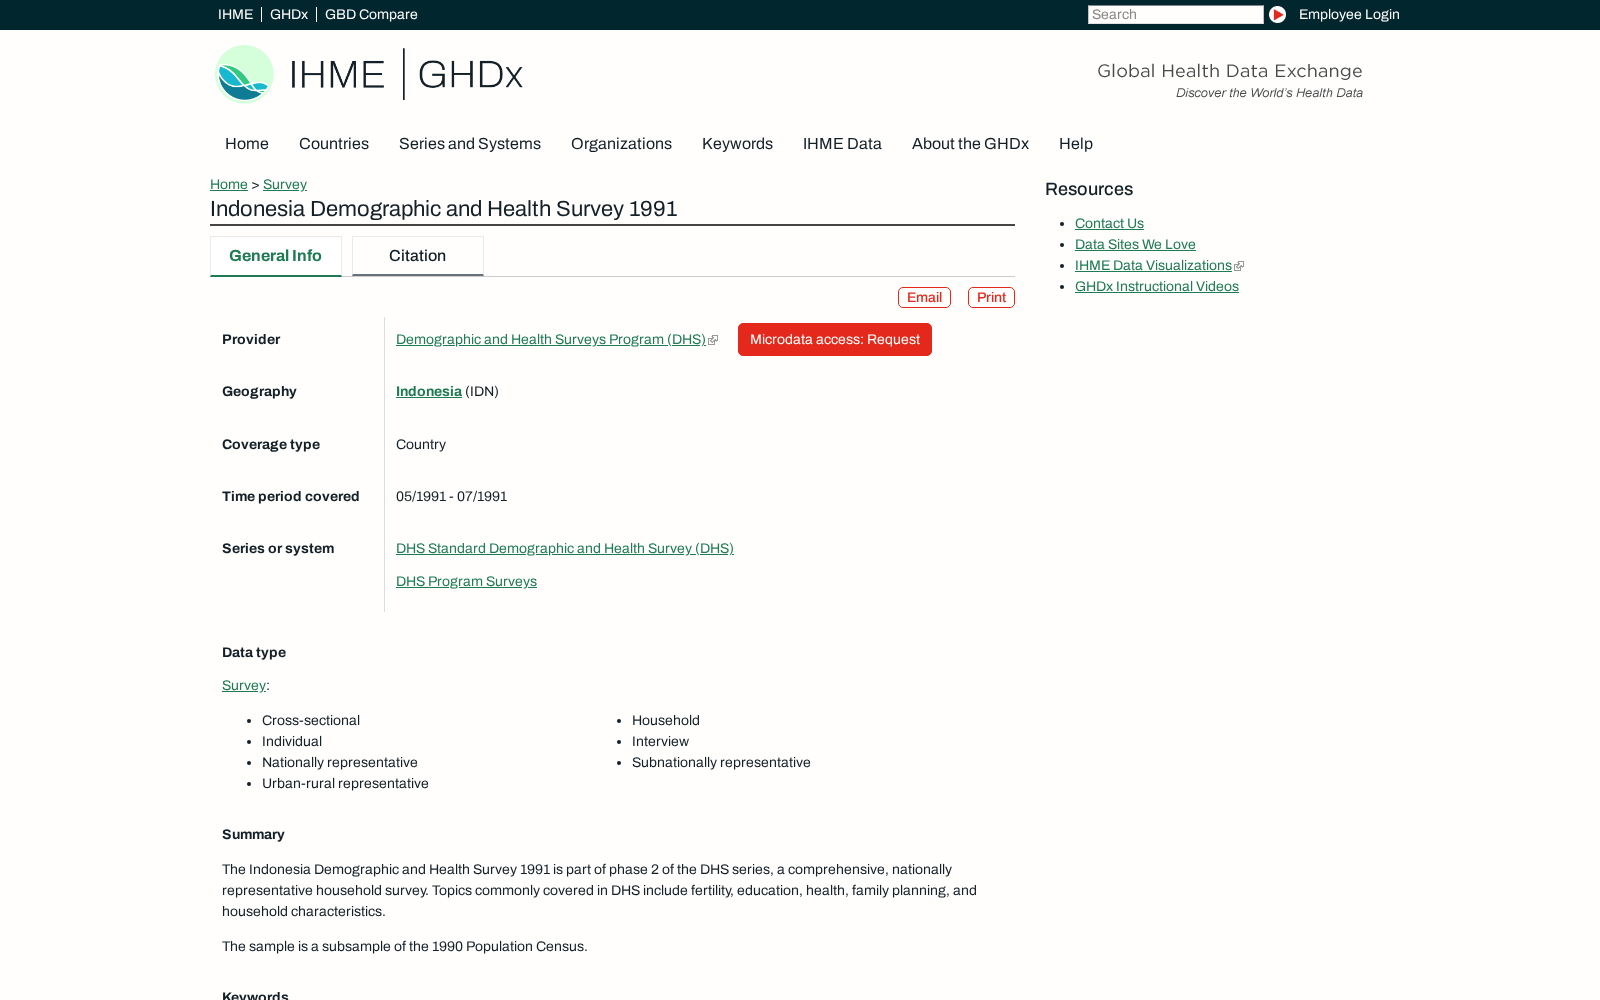Click the Individual list item
This screenshot has height=1000, width=1600.
tap(292, 741)
